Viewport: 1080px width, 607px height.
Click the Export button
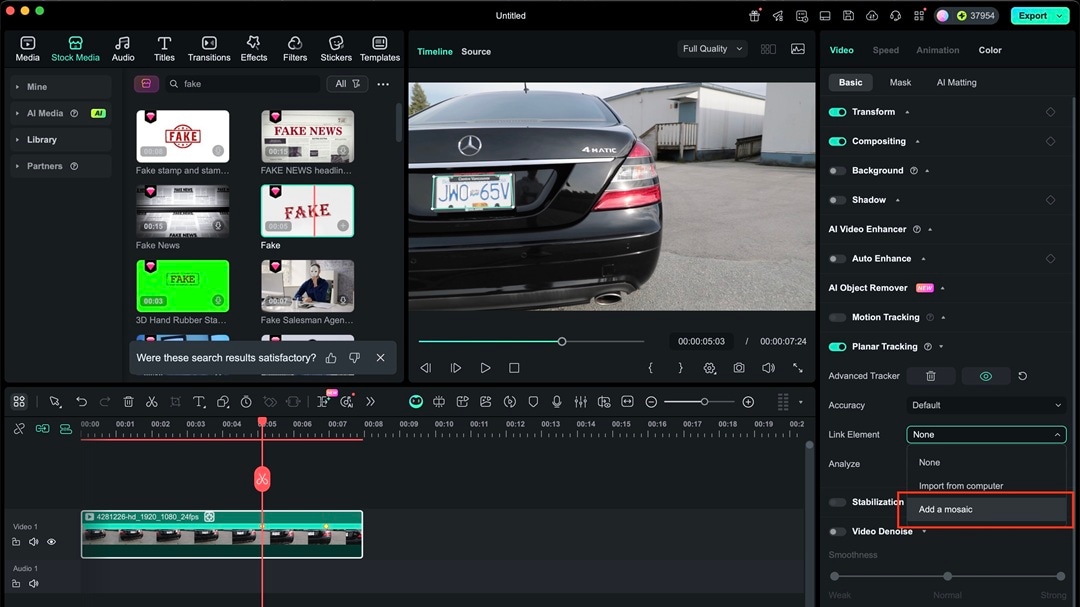[x=1032, y=16]
